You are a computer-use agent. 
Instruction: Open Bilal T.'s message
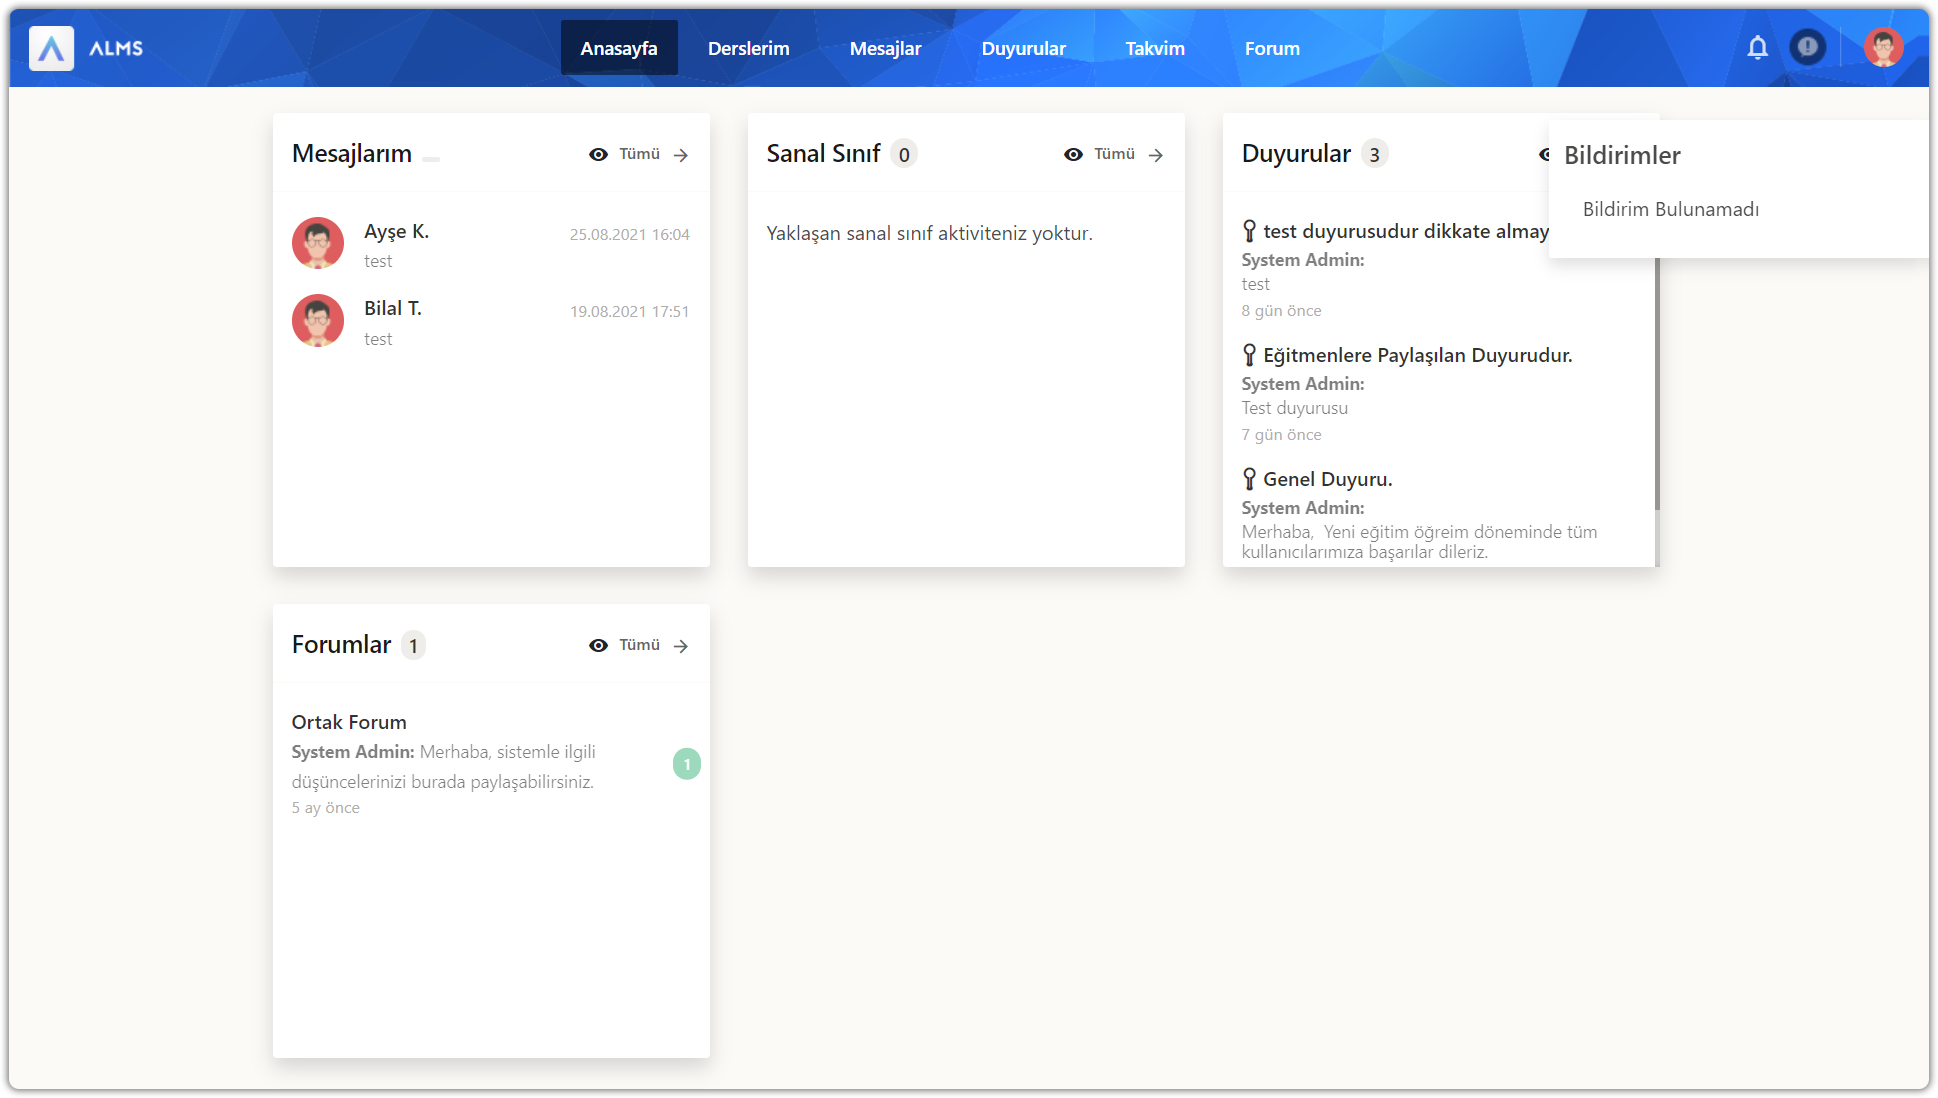(x=392, y=309)
